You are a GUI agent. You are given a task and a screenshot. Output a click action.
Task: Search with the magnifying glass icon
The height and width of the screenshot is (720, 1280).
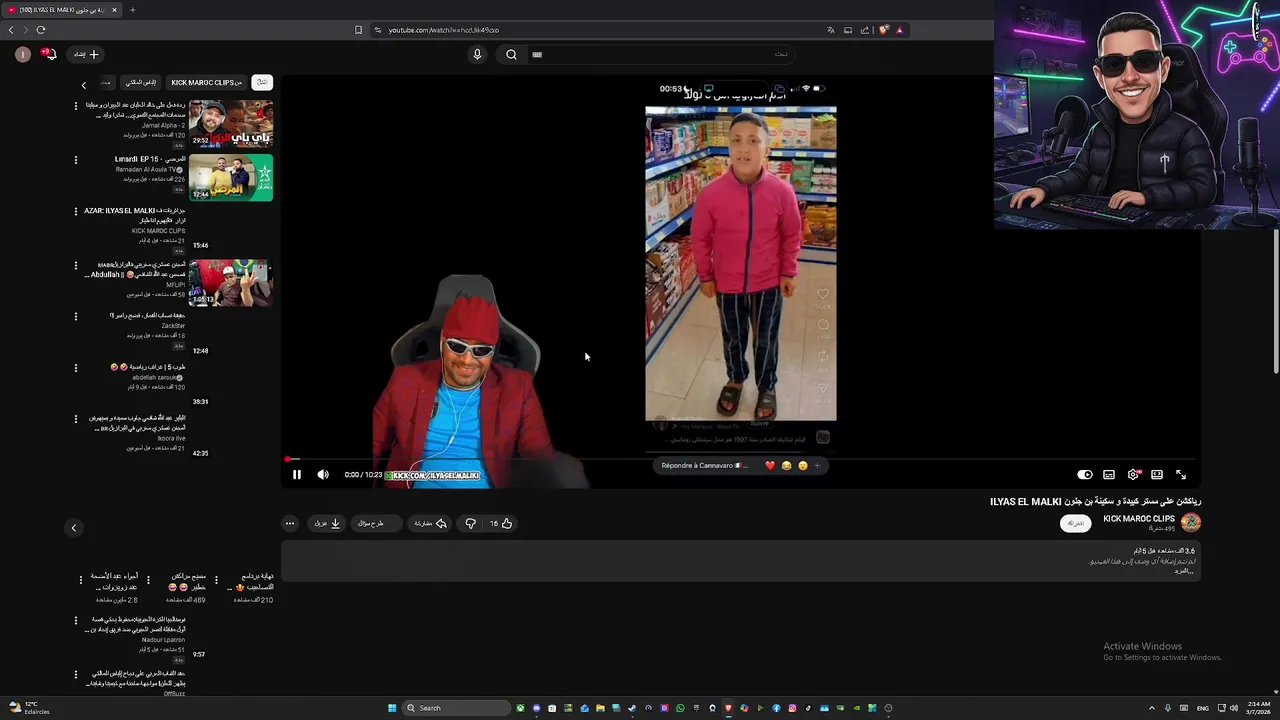(511, 54)
